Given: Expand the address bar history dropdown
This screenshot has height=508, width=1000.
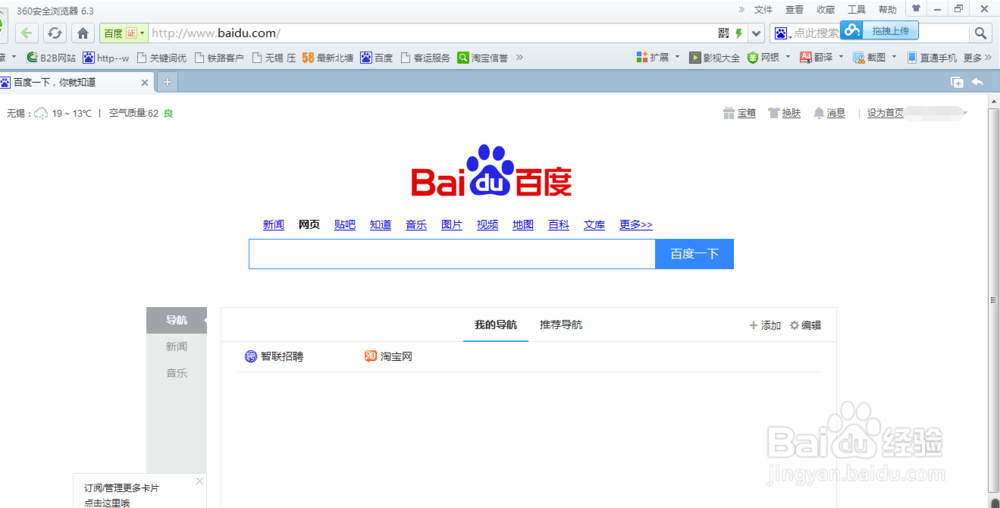Looking at the screenshot, I should (x=756, y=33).
